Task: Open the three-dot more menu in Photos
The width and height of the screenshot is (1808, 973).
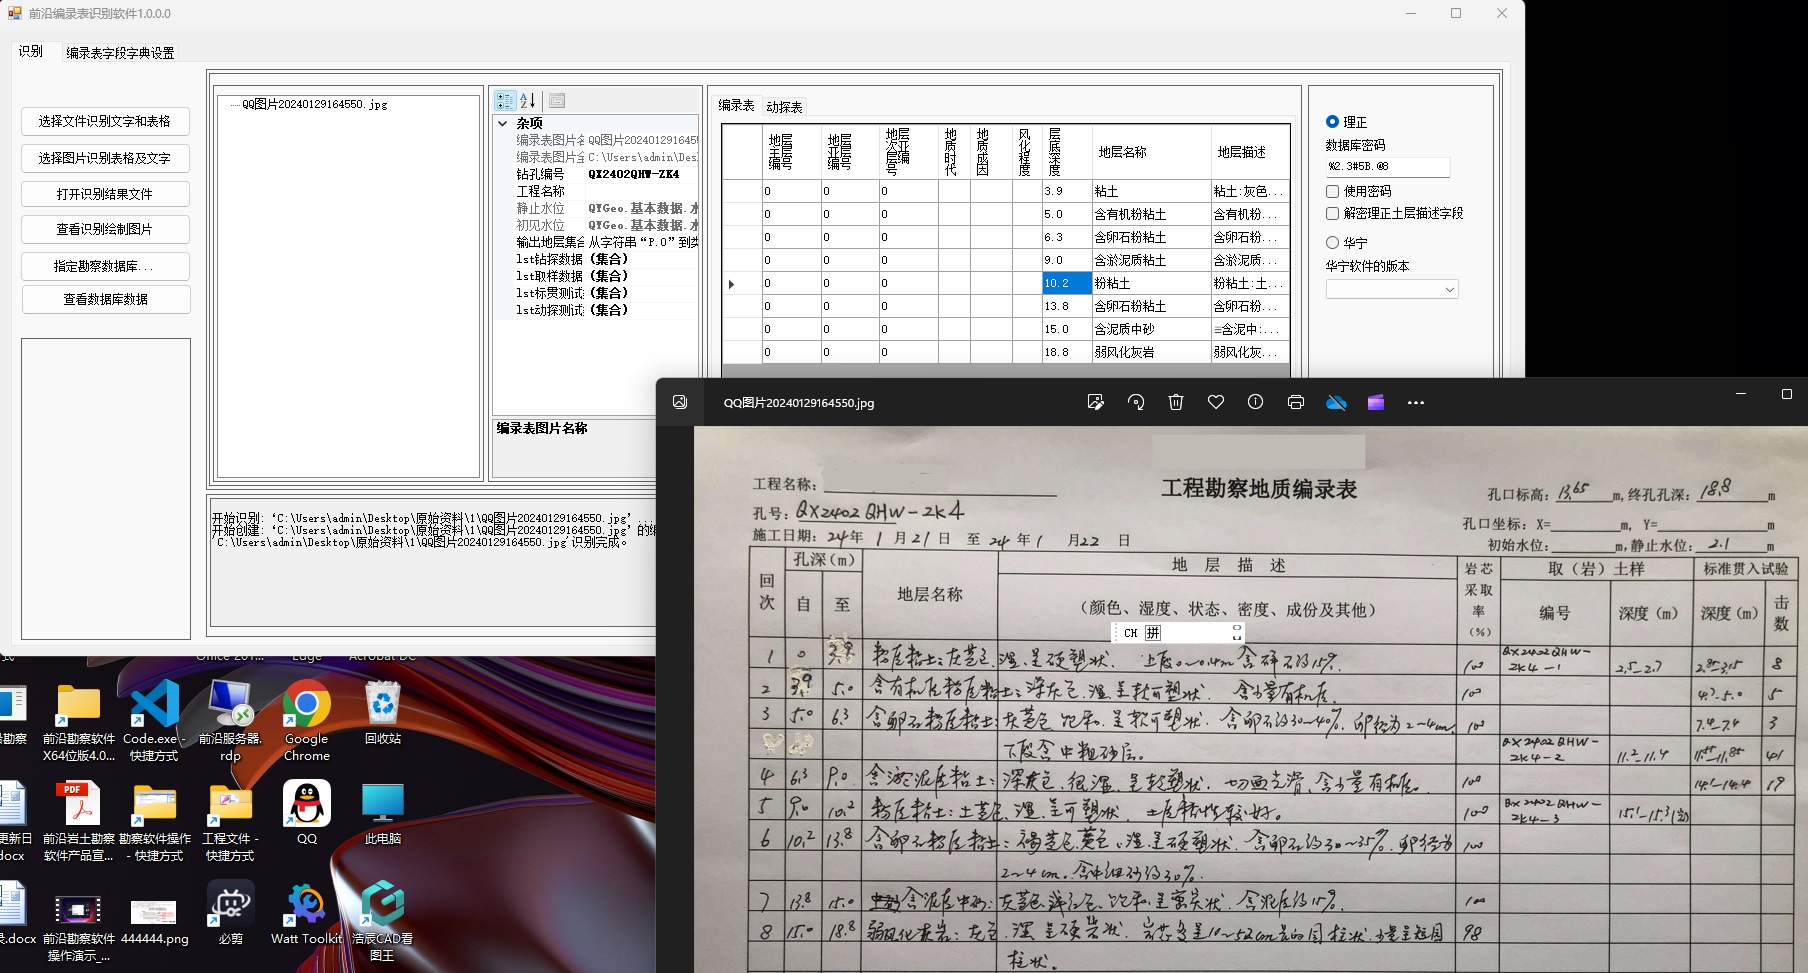Action: [1416, 402]
